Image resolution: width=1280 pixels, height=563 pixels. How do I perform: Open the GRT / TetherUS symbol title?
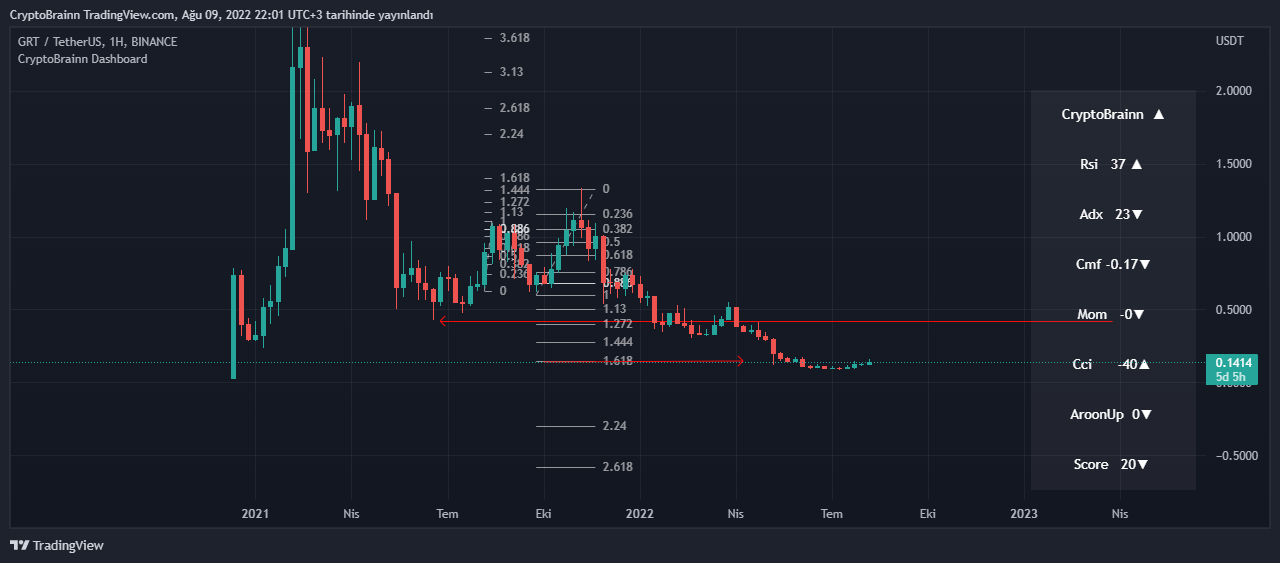98,42
